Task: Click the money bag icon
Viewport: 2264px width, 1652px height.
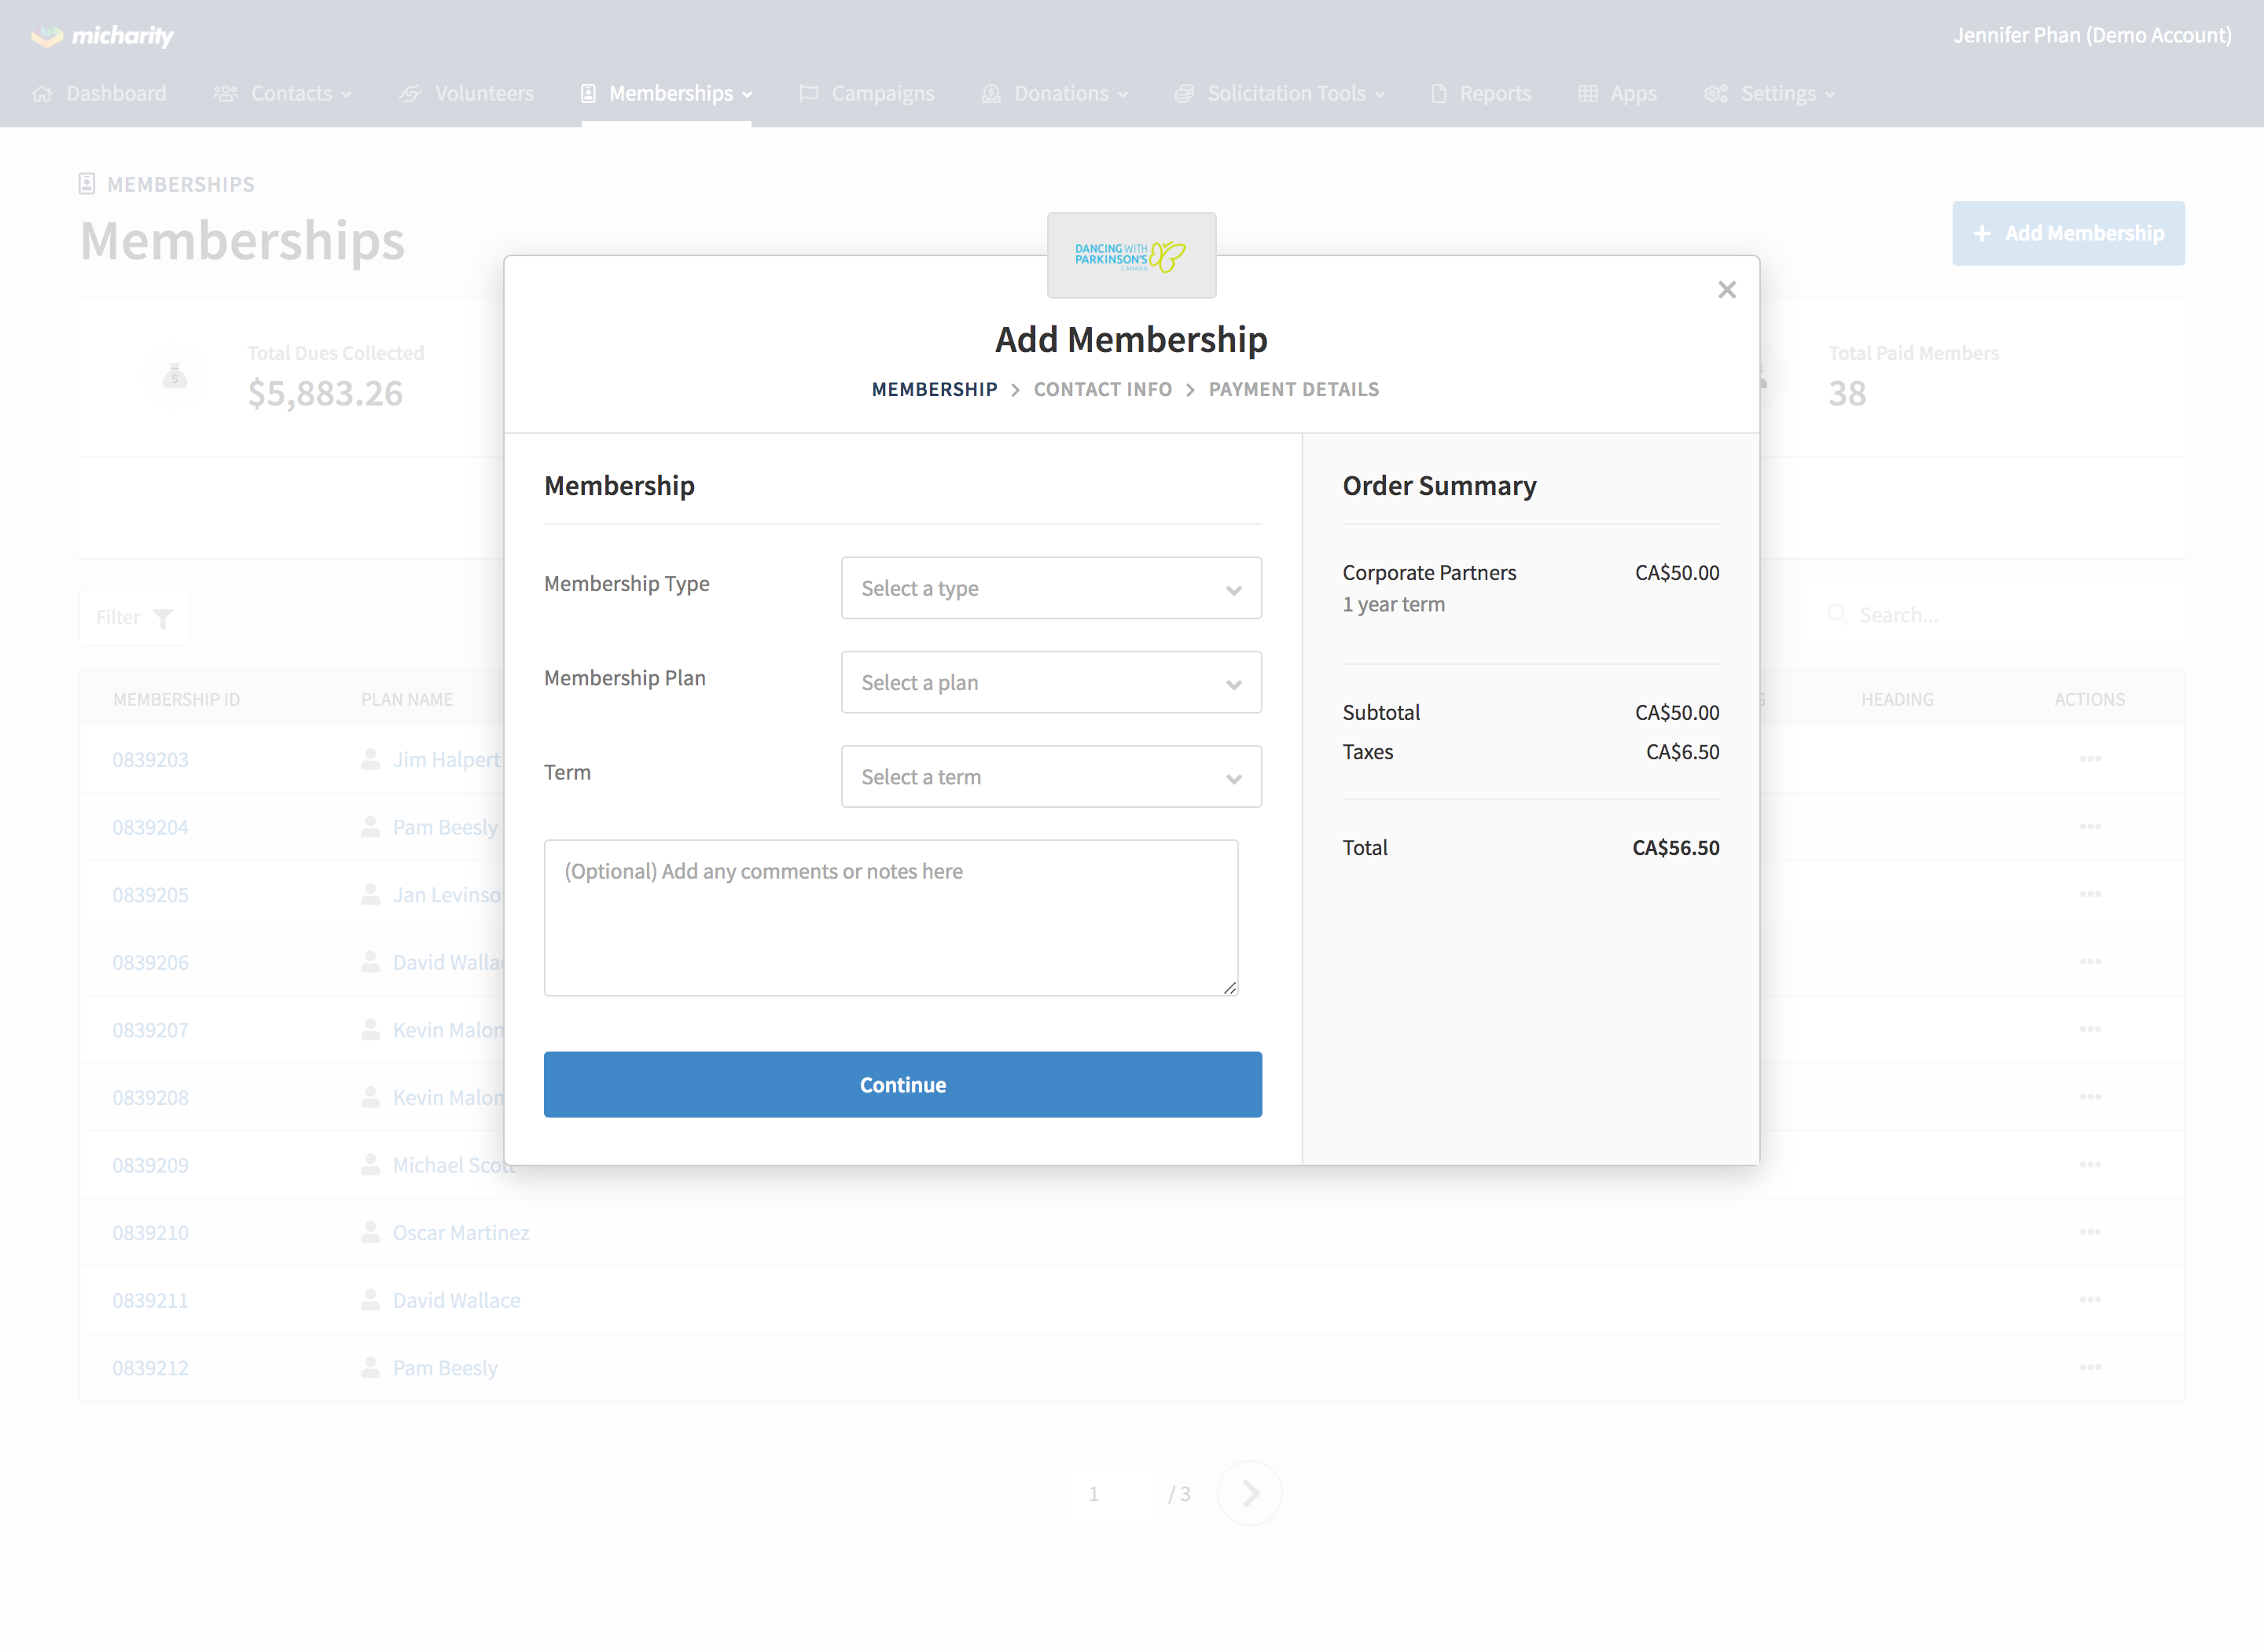Action: [175, 376]
